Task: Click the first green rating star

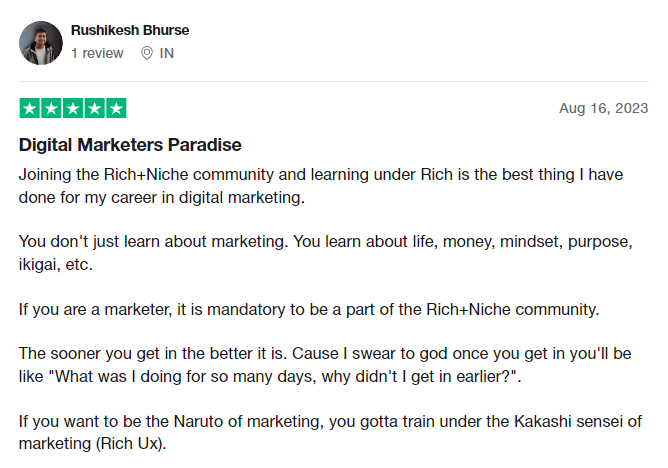Action: pos(30,108)
